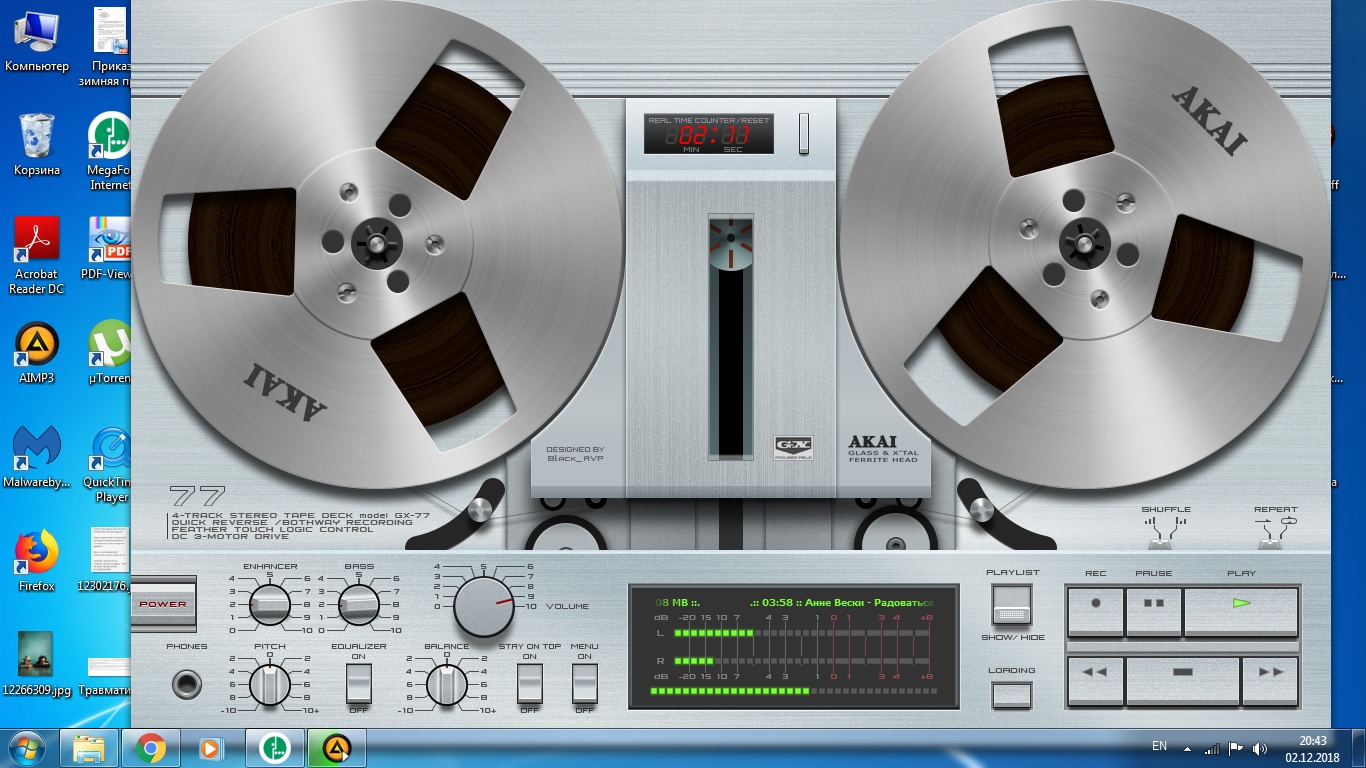Viewport: 1366px width, 768px height.
Task: Open the network icon in the system tray
Action: pos(1211,748)
